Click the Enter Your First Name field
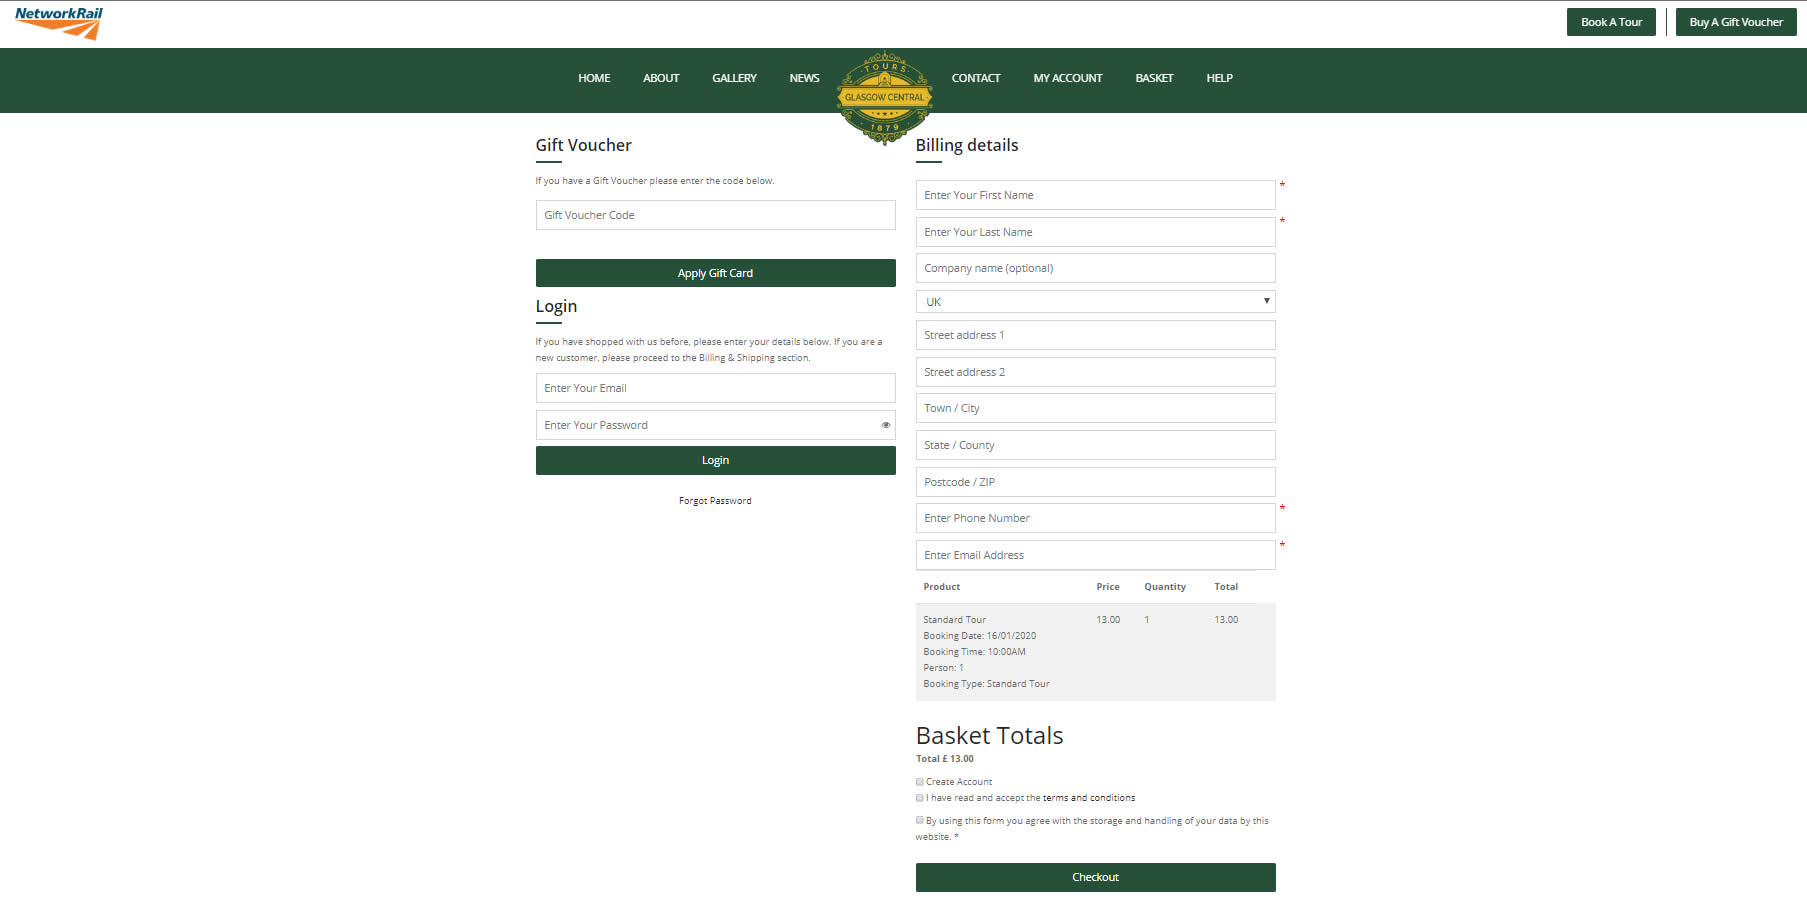This screenshot has width=1807, height=916. coord(1095,195)
